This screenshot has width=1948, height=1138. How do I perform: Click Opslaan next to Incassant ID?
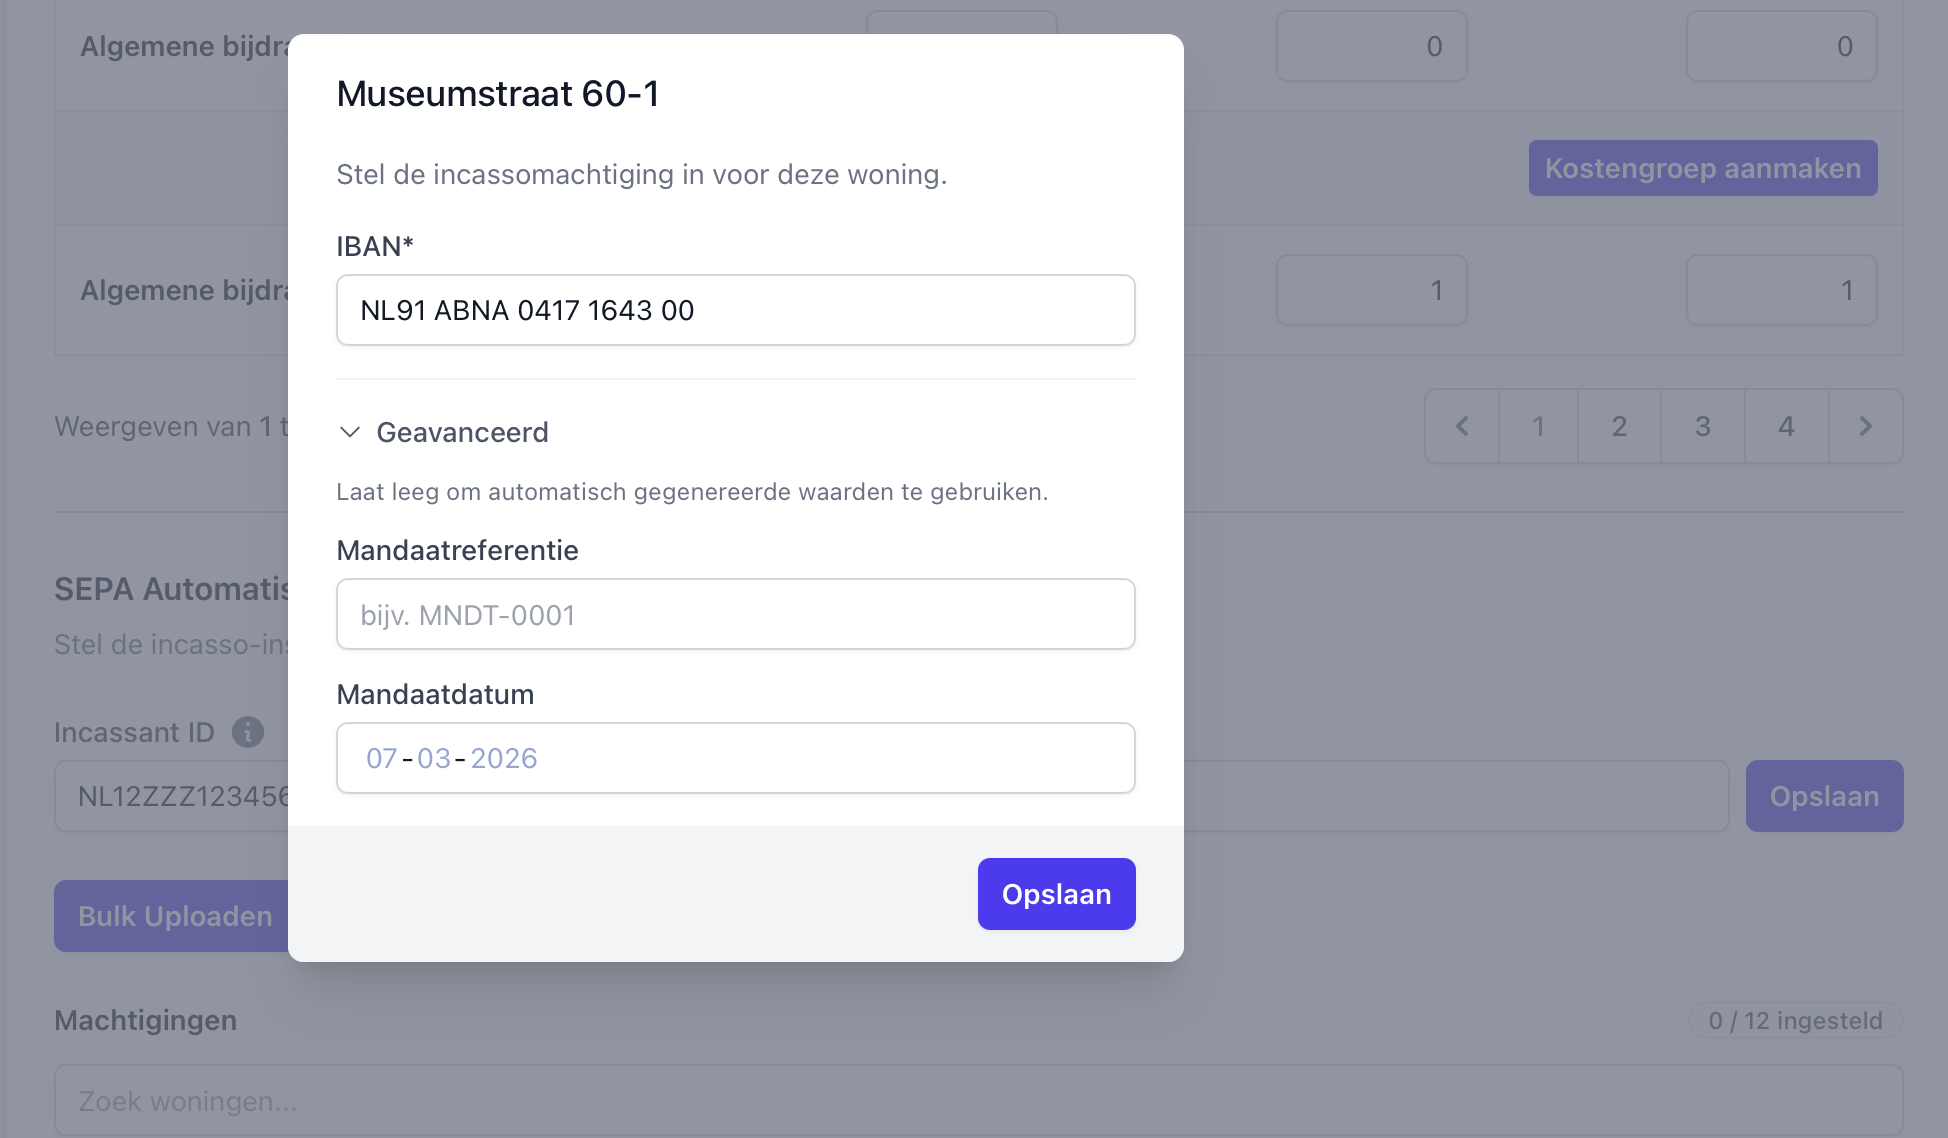click(x=1824, y=796)
